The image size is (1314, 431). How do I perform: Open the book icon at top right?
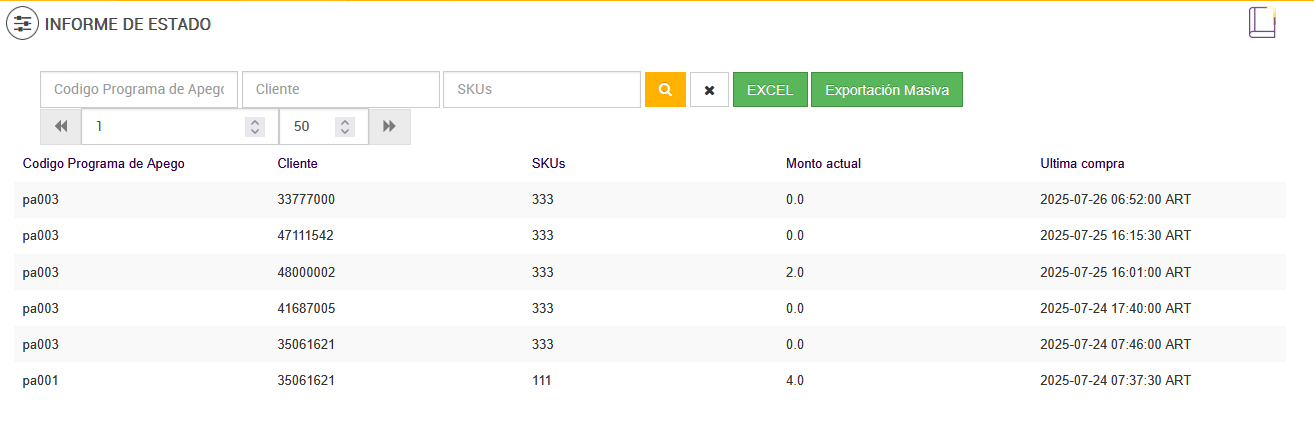(1262, 22)
